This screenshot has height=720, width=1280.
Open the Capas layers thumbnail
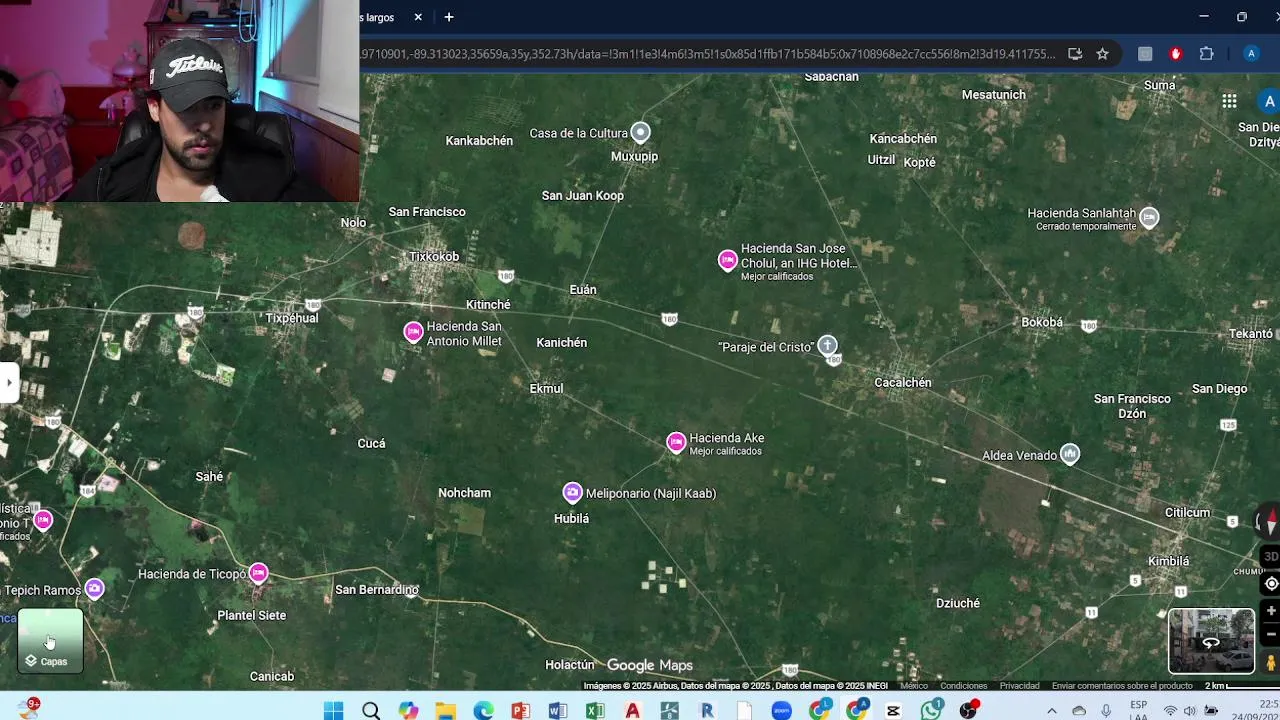[50, 641]
